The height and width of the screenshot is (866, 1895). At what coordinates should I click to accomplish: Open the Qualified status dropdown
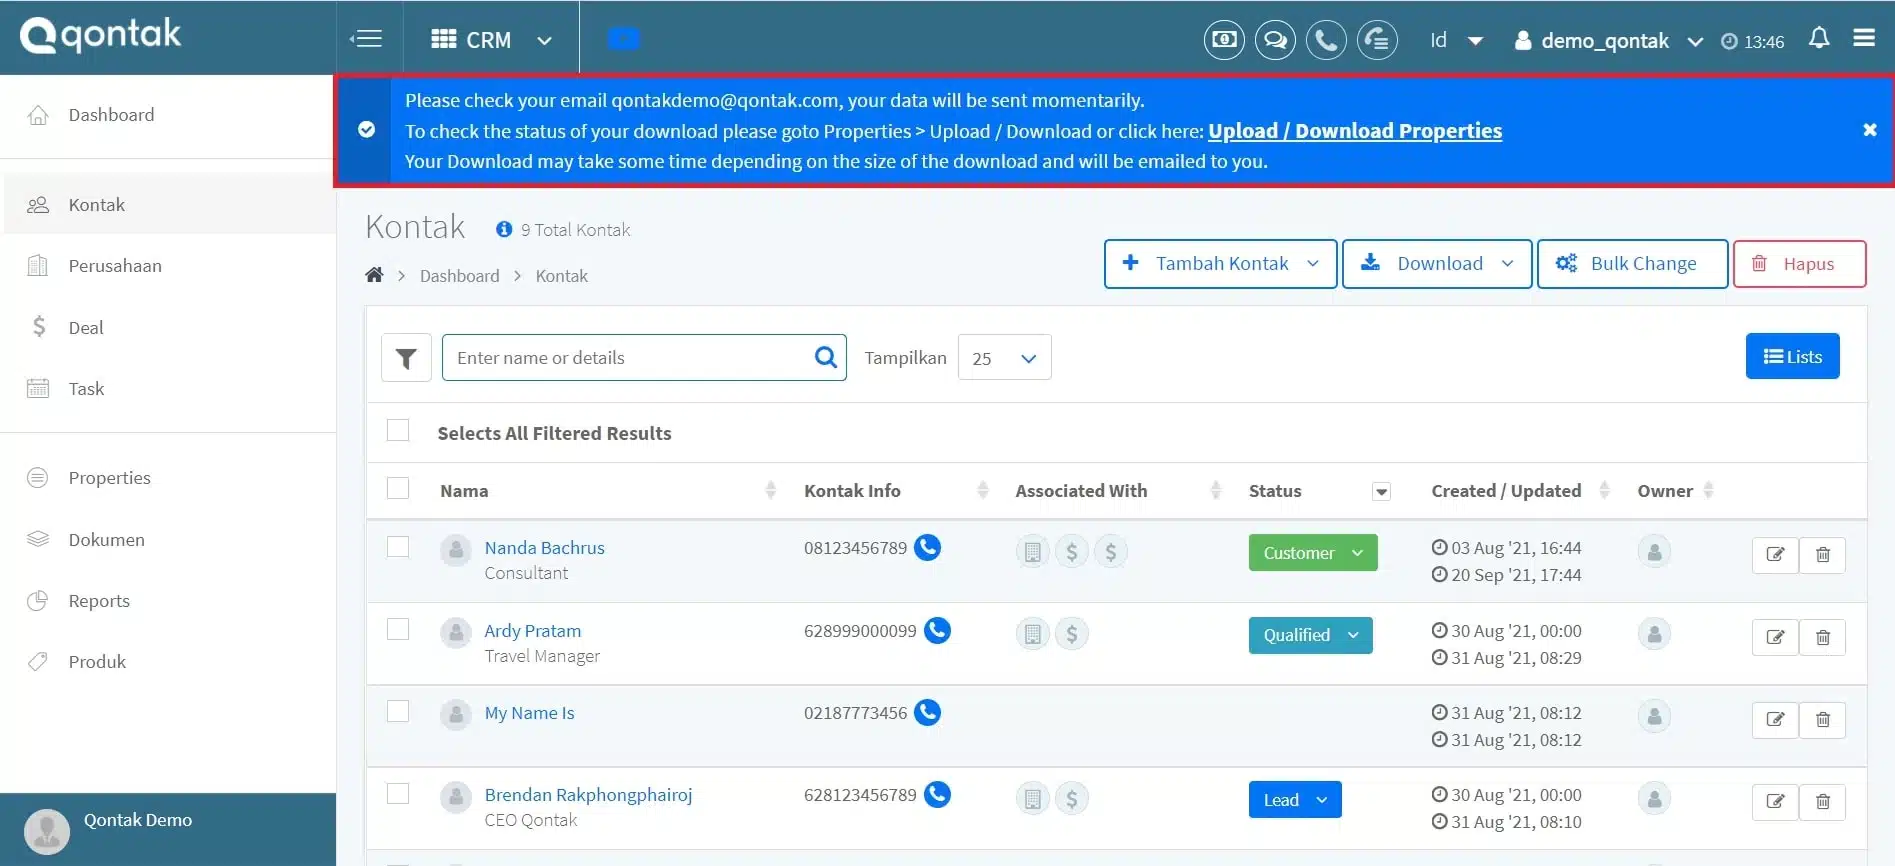click(x=1310, y=635)
